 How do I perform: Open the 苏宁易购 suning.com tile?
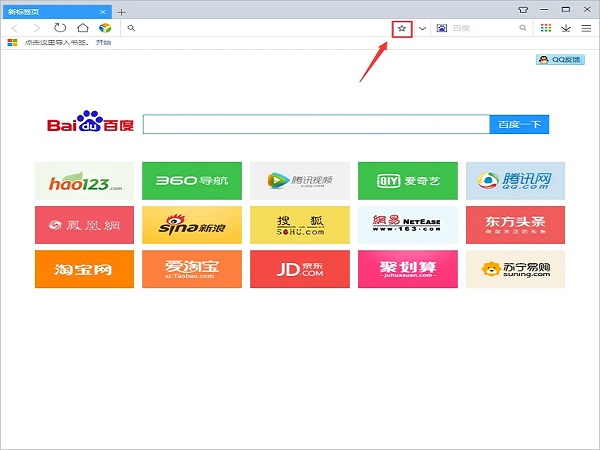point(515,269)
